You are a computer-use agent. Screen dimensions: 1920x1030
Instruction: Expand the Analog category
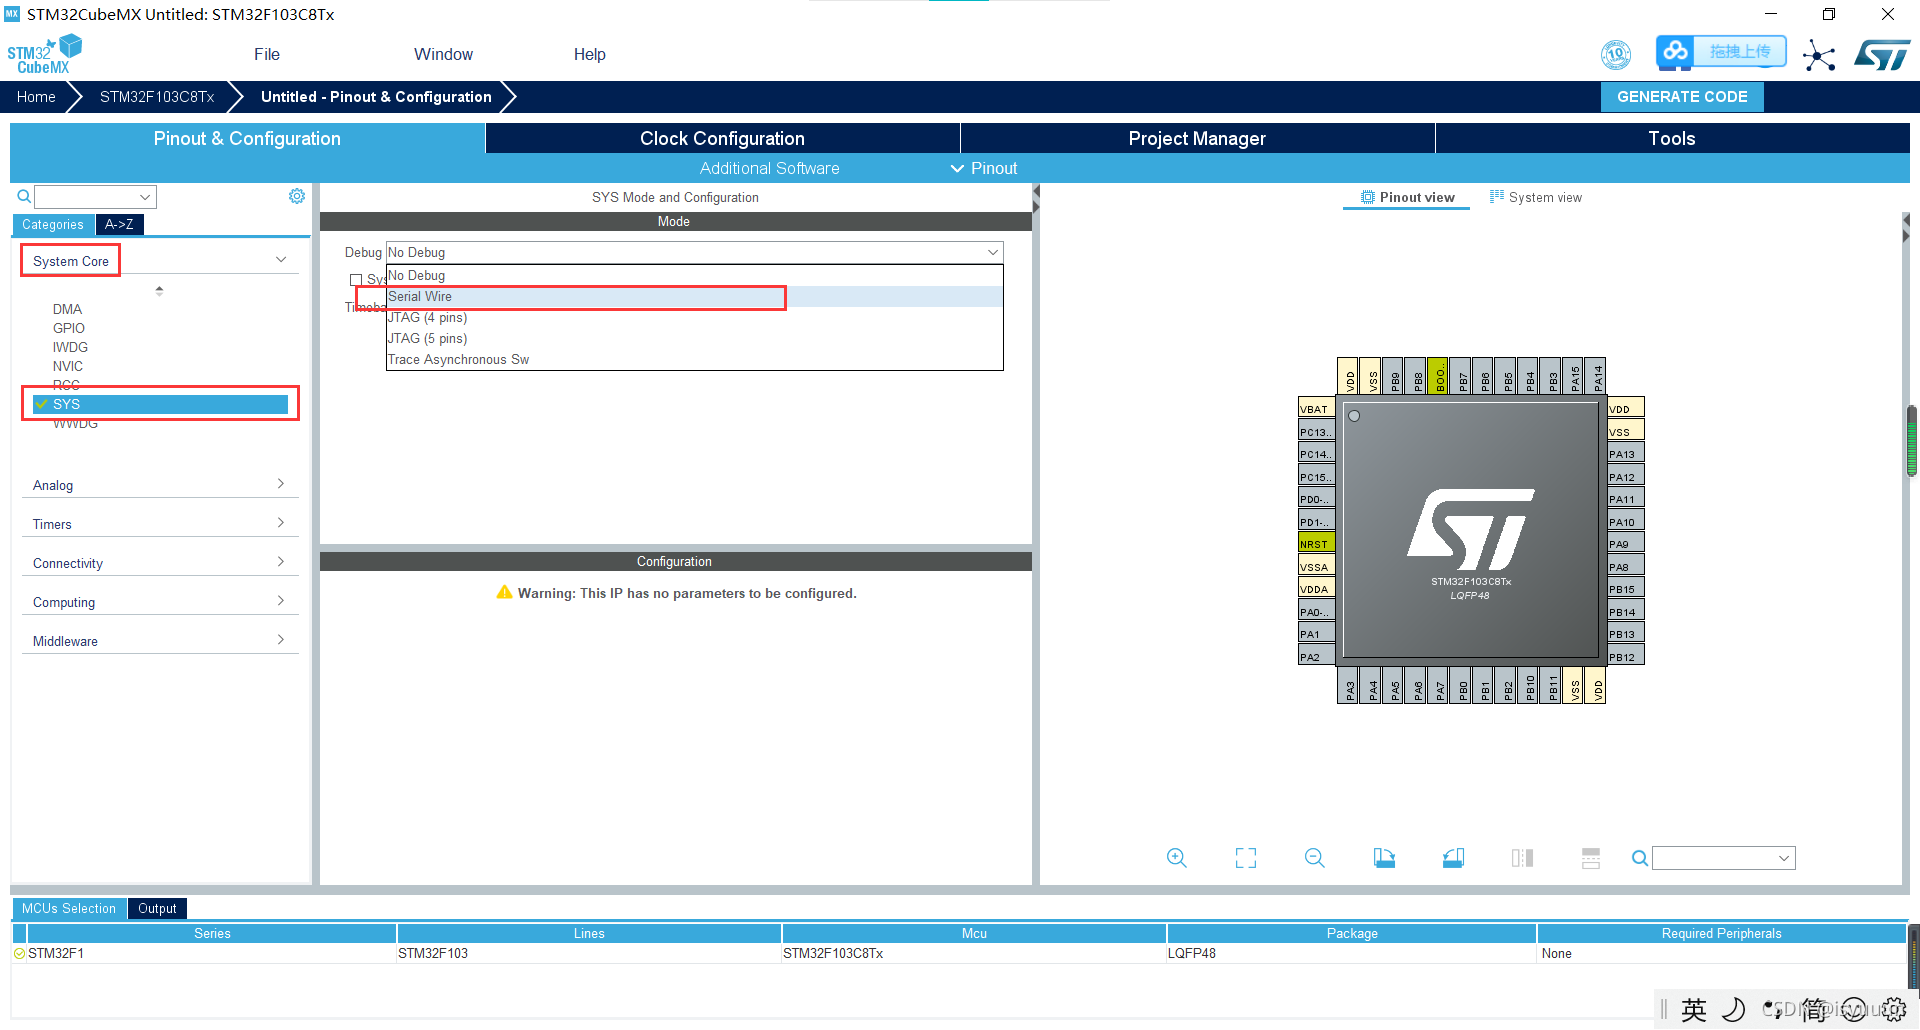click(281, 484)
